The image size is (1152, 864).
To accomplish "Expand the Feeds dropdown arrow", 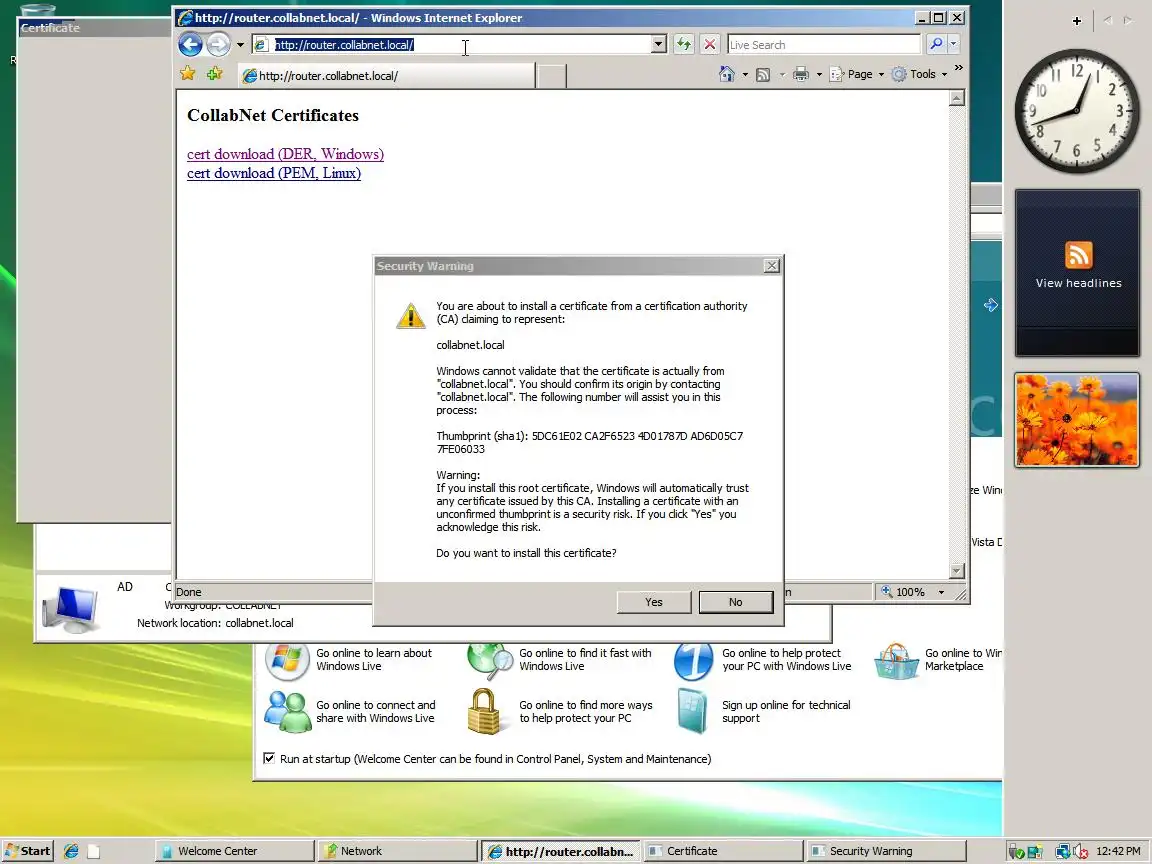I will coord(782,74).
